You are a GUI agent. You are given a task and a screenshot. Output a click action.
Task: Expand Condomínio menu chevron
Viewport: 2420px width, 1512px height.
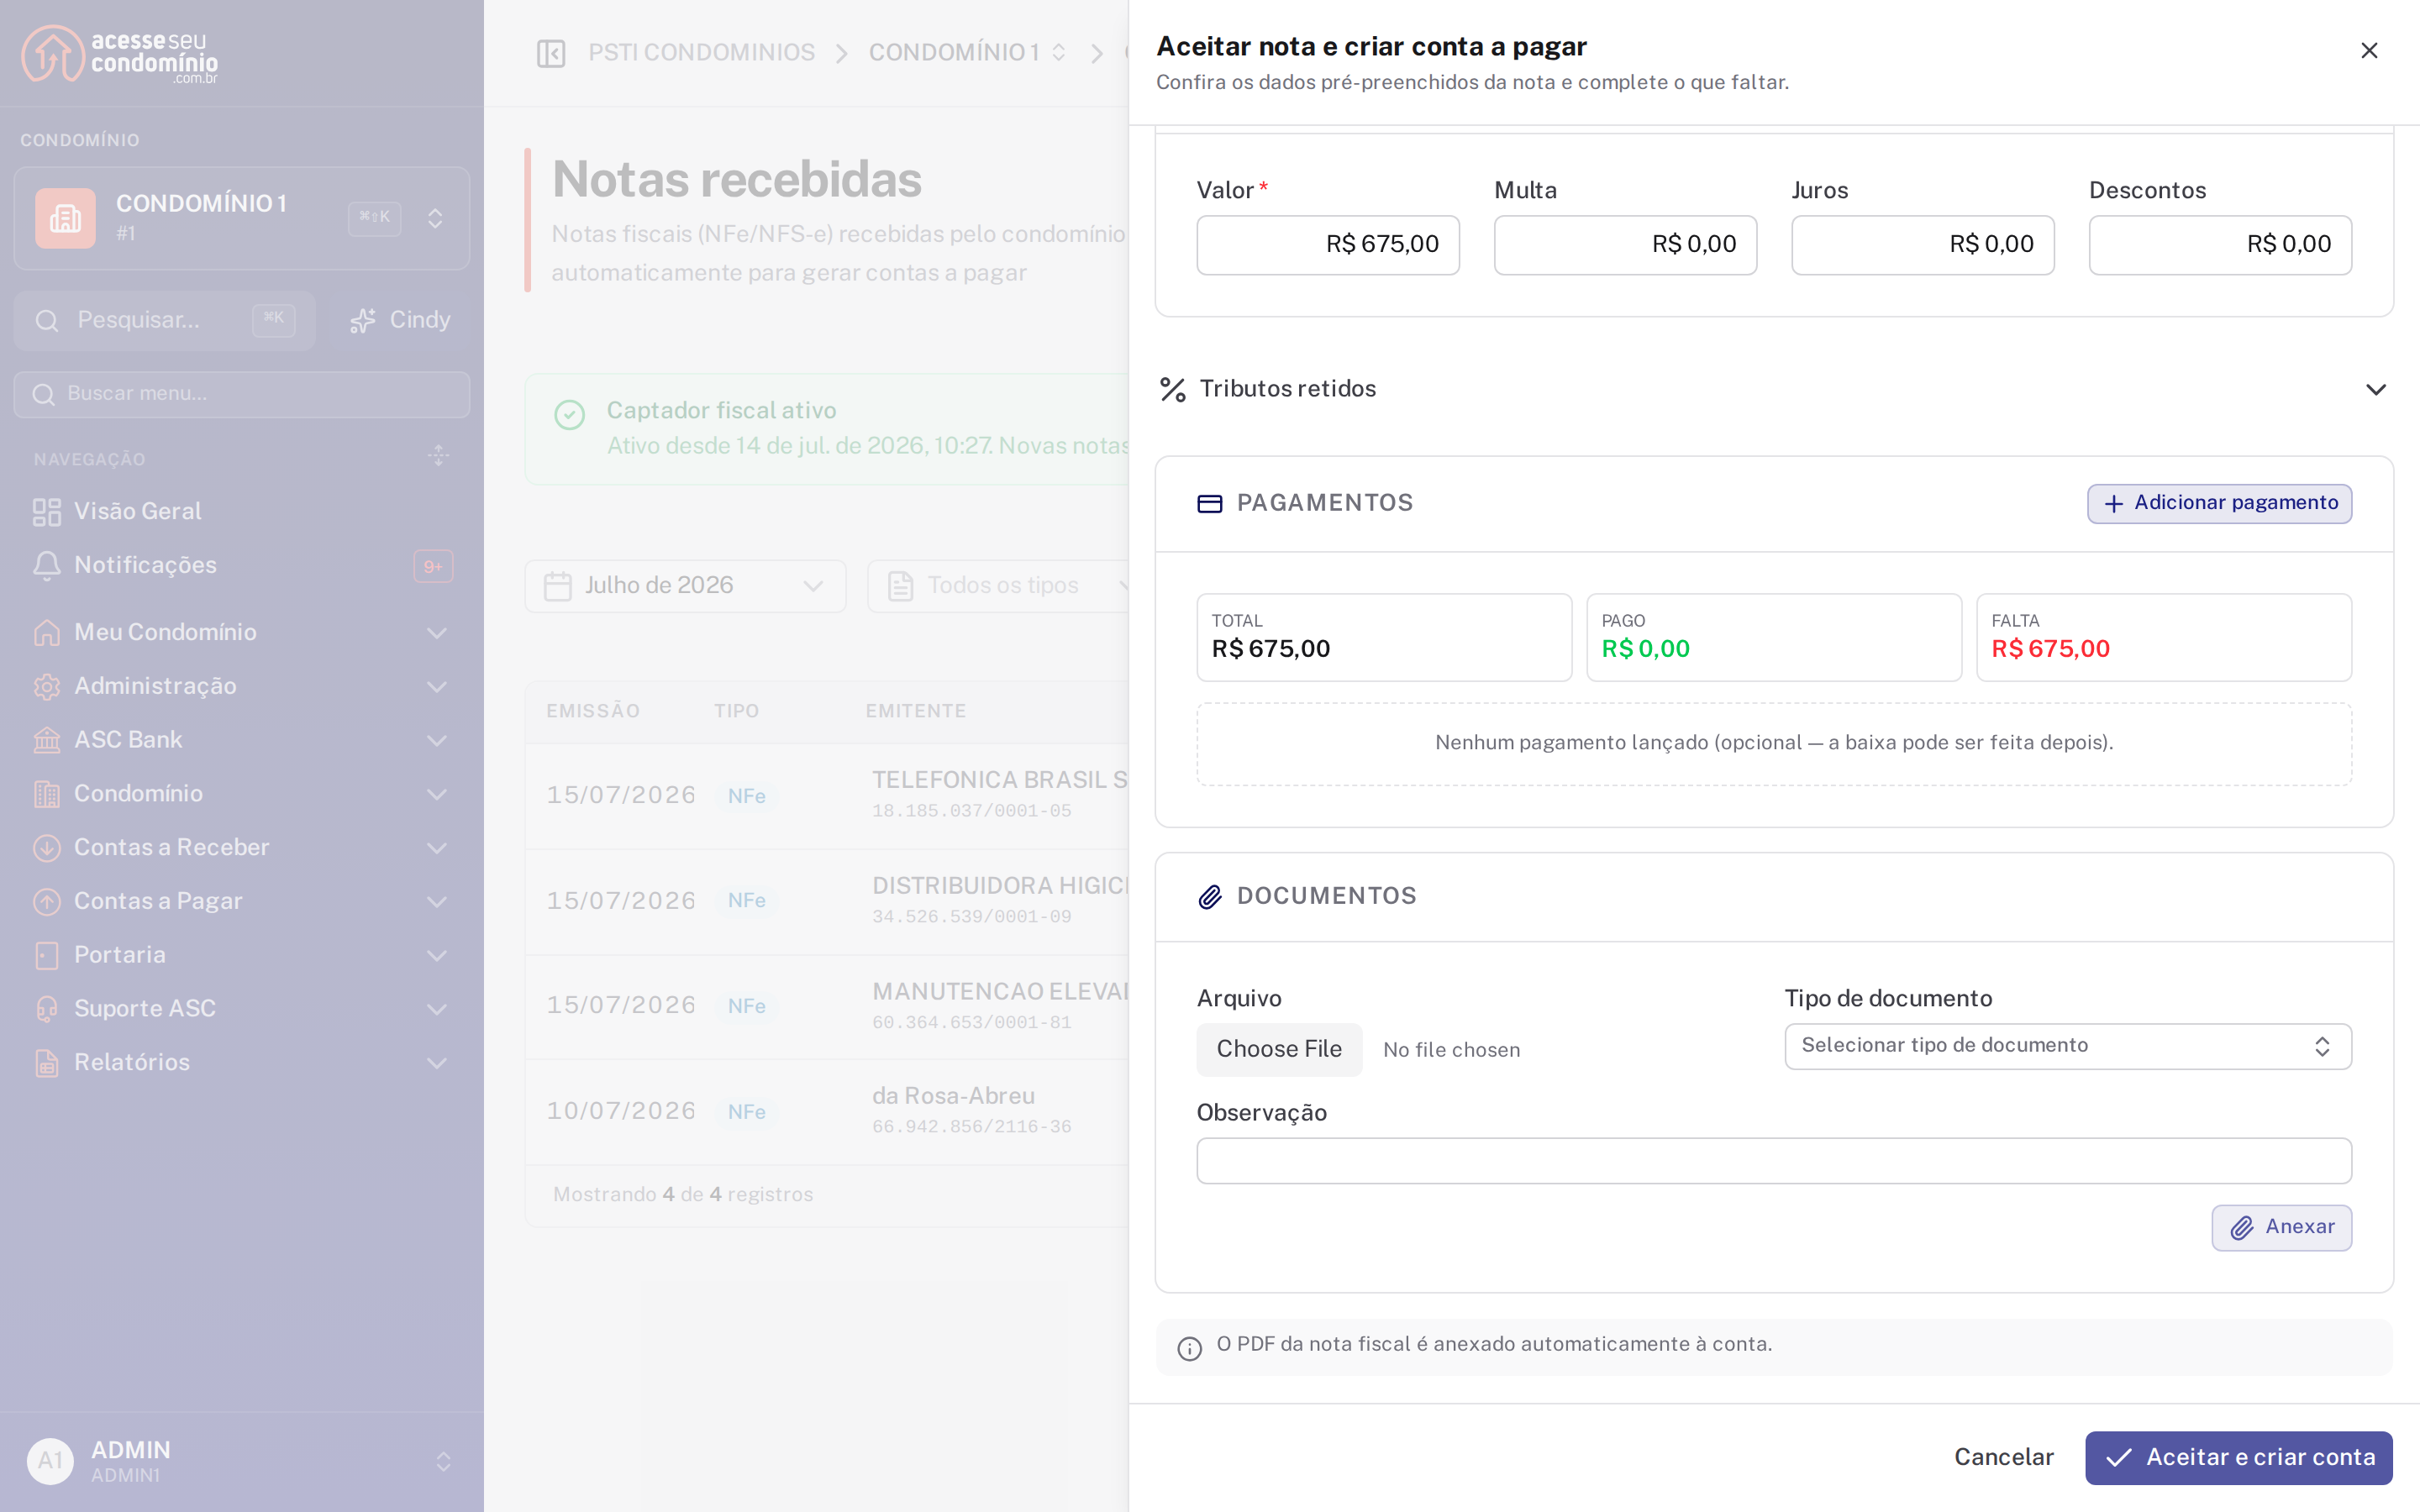(437, 794)
